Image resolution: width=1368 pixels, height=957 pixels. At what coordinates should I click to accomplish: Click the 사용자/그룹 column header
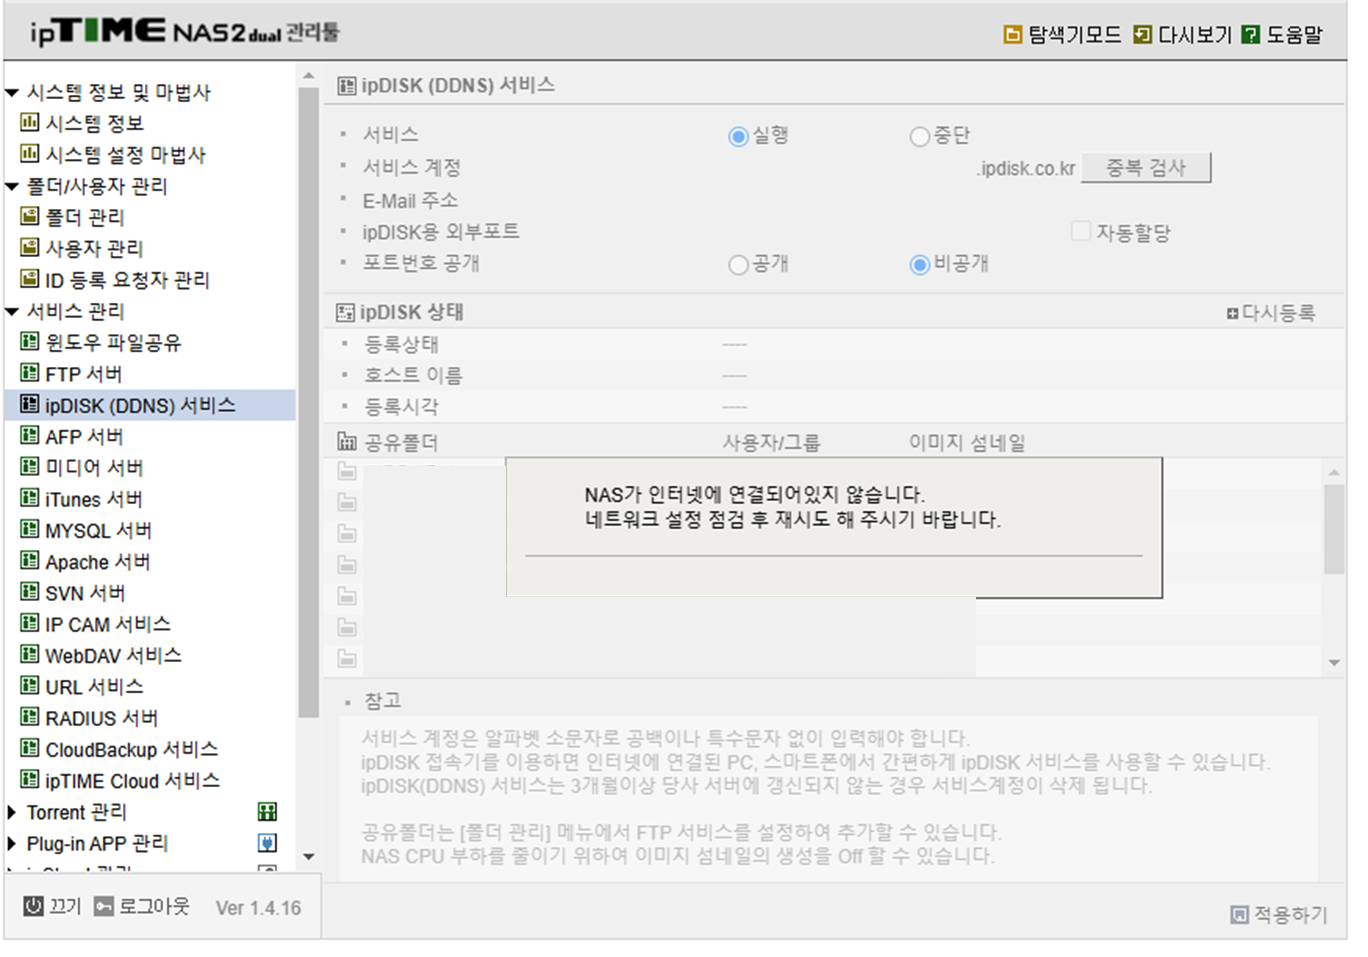click(x=771, y=442)
